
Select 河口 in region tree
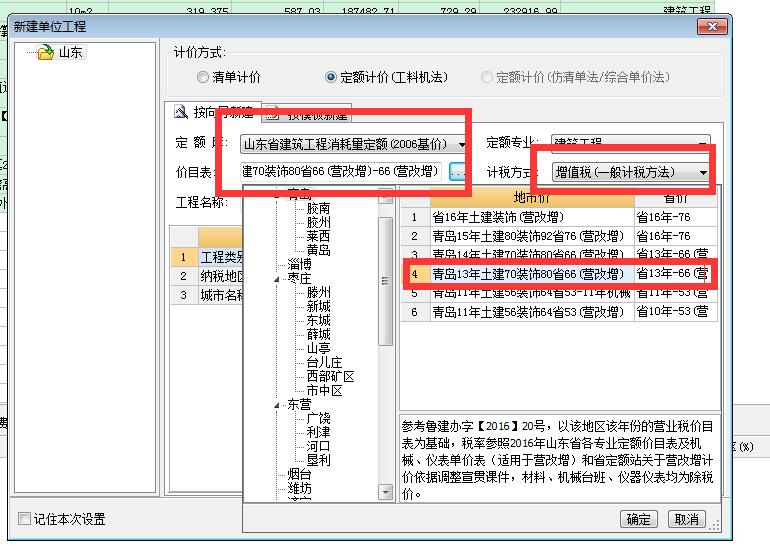318,446
